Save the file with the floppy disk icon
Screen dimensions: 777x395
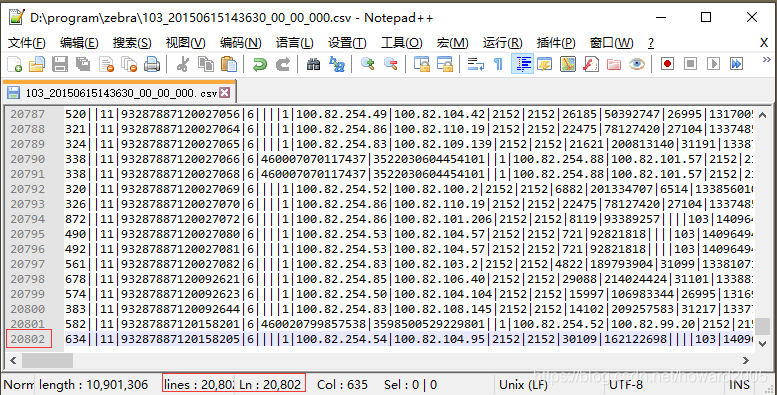(60, 64)
